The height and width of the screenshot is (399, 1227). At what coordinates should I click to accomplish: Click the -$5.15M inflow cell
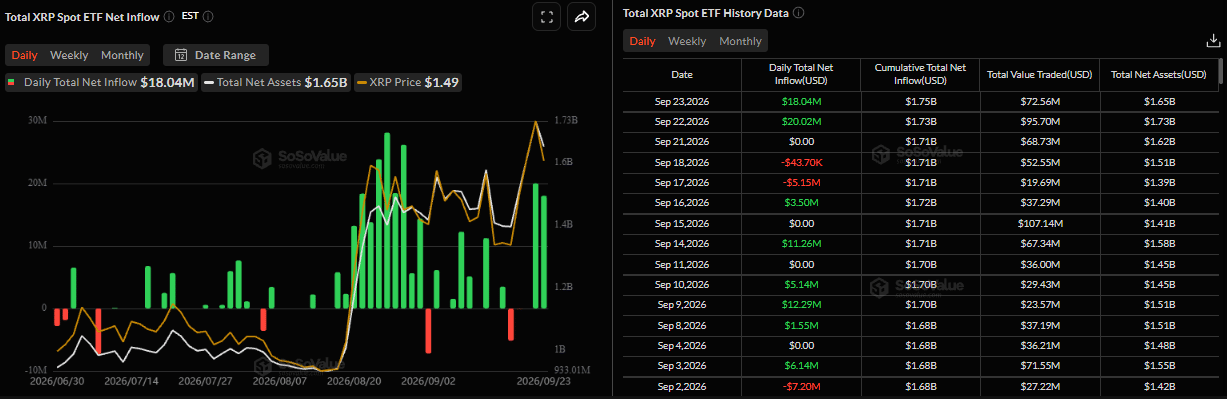[800, 182]
